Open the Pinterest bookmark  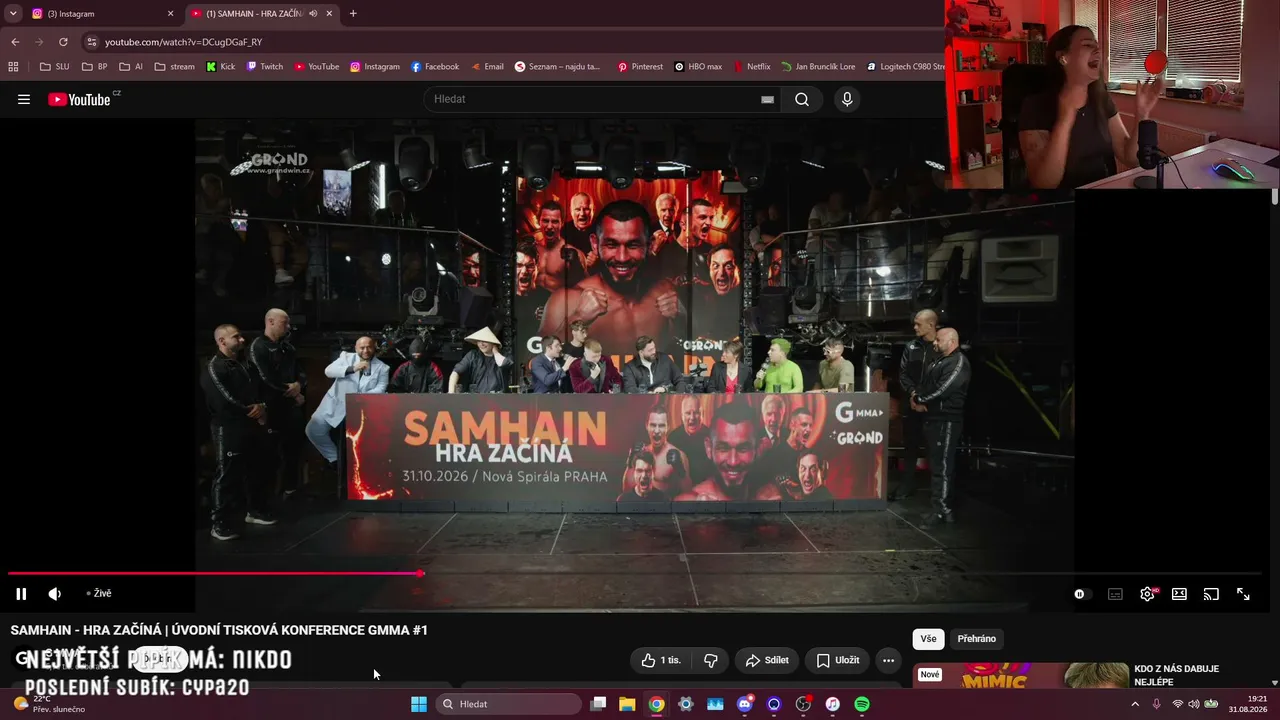[x=640, y=67]
